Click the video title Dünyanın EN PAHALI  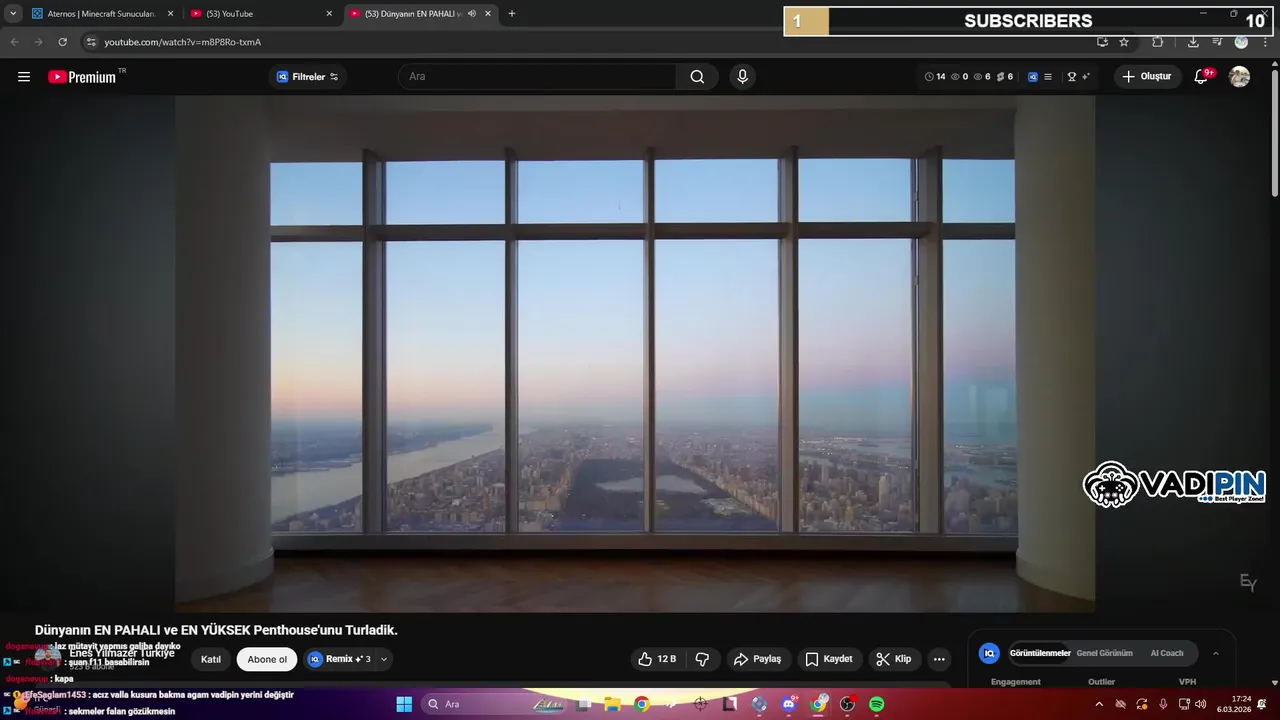(216, 630)
